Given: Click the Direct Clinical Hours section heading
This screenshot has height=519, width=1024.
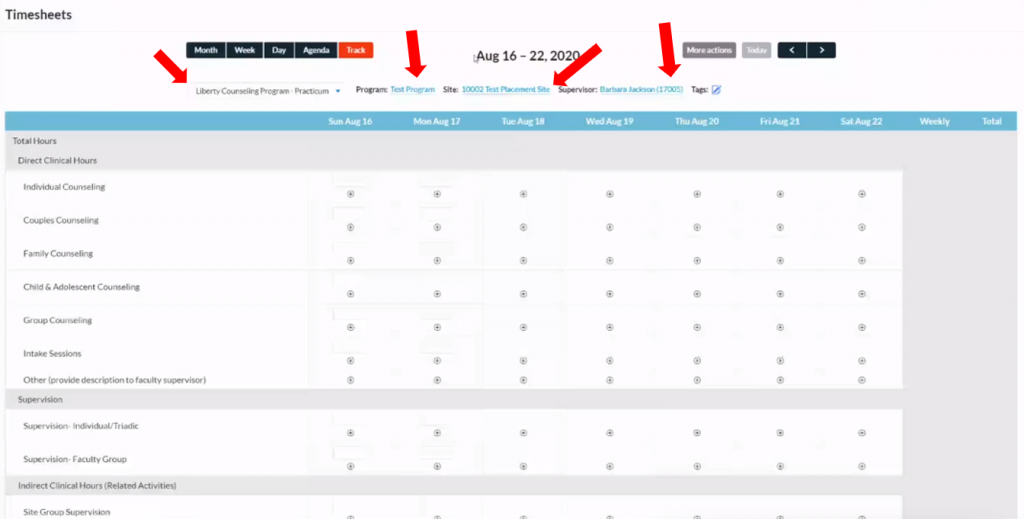Looking at the screenshot, I should (57, 160).
